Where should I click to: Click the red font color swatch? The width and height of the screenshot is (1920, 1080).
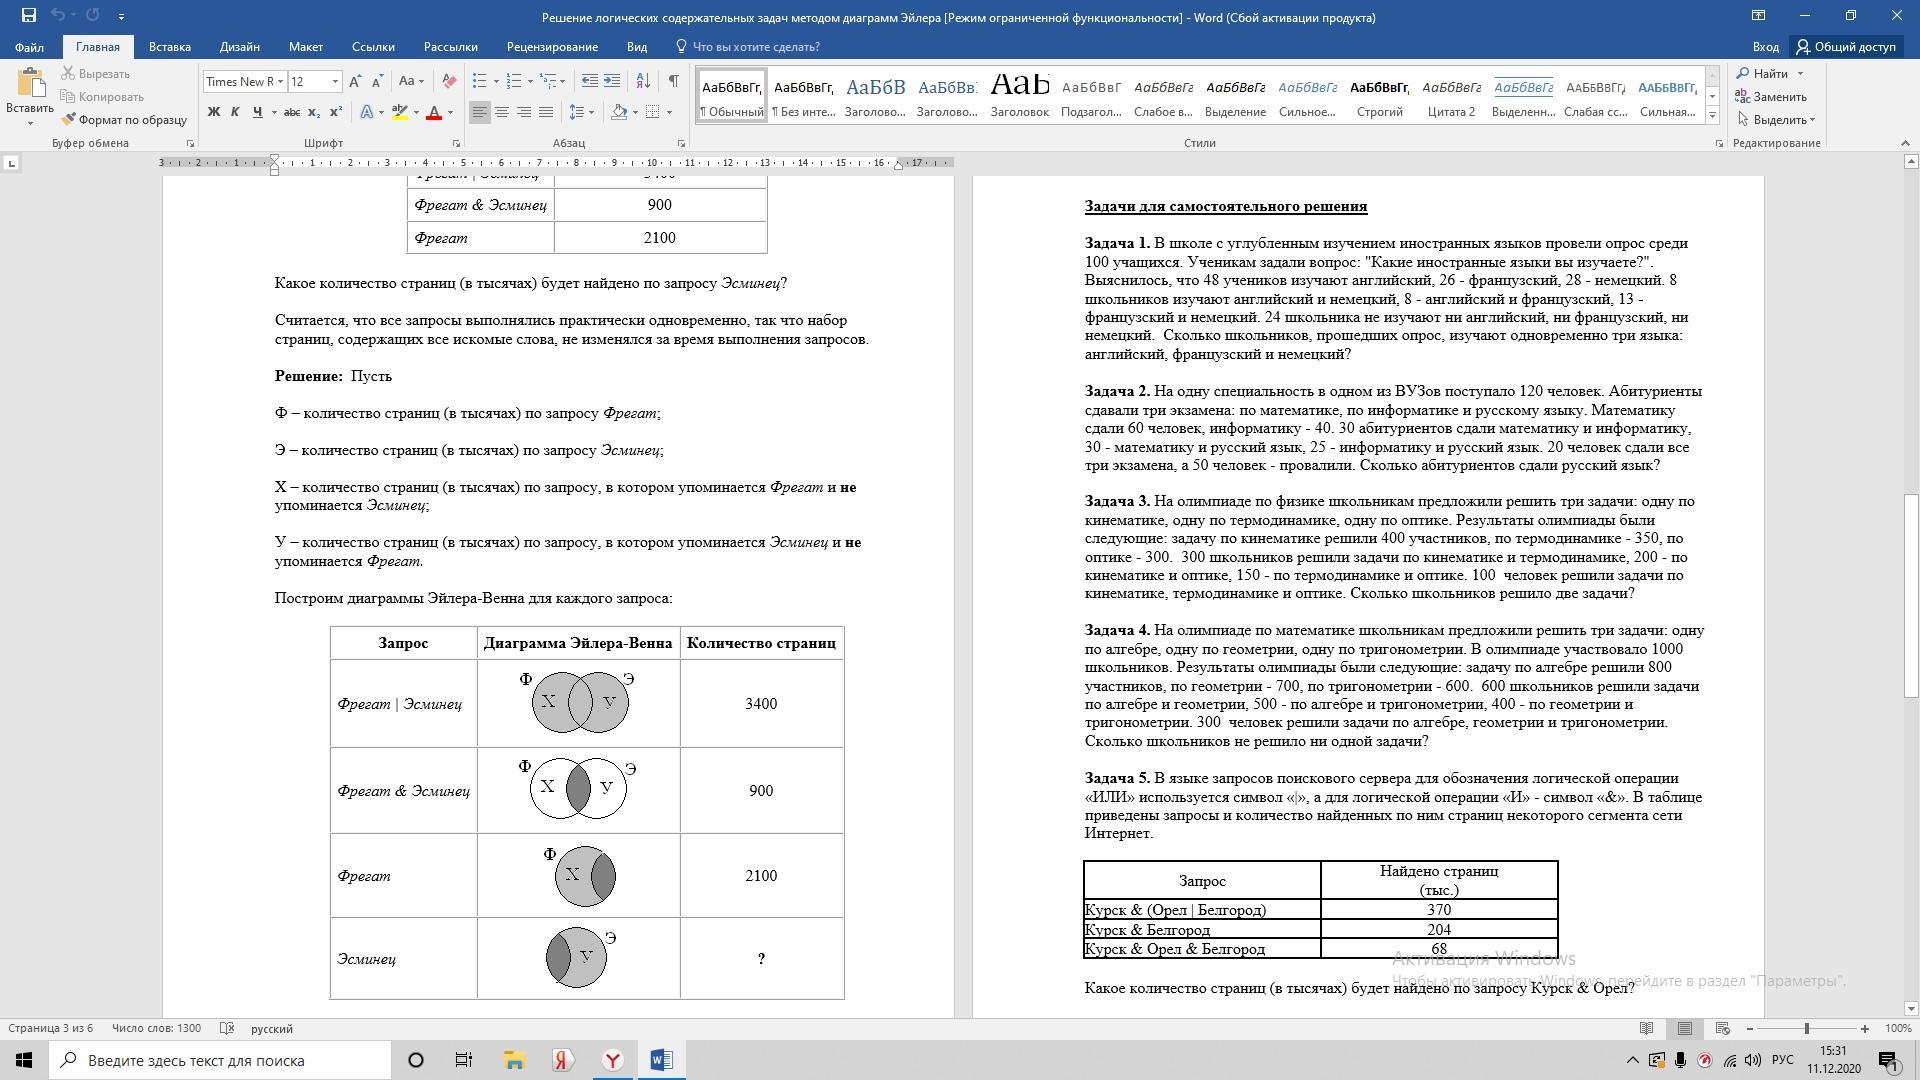[434, 112]
